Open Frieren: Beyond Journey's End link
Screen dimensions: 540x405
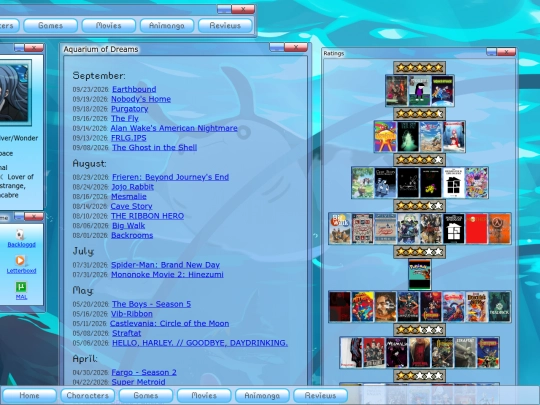click(170, 177)
